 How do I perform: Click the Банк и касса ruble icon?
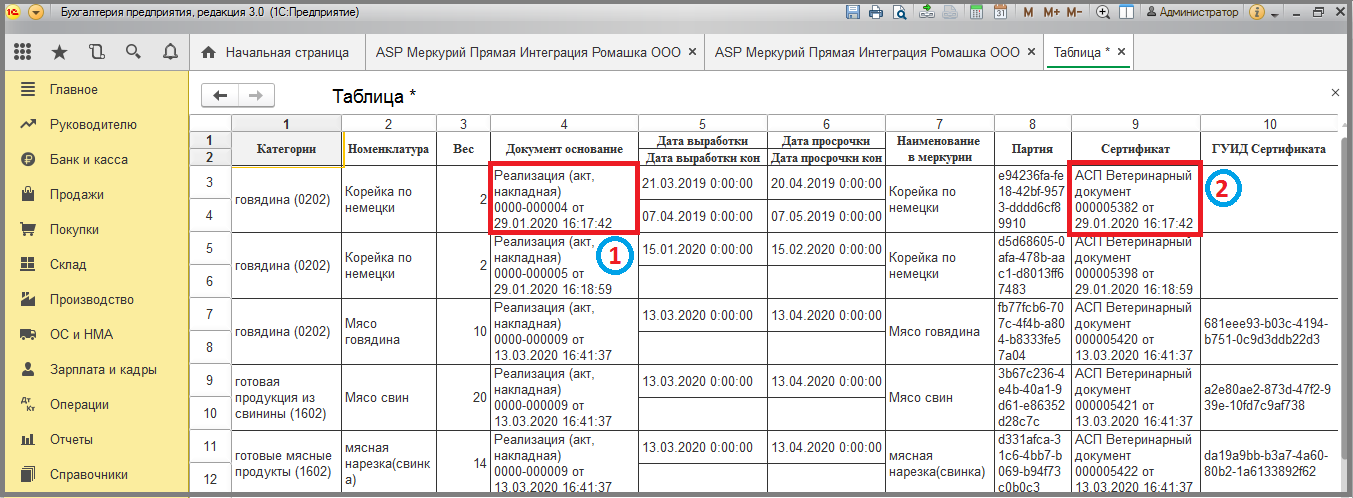point(27,160)
